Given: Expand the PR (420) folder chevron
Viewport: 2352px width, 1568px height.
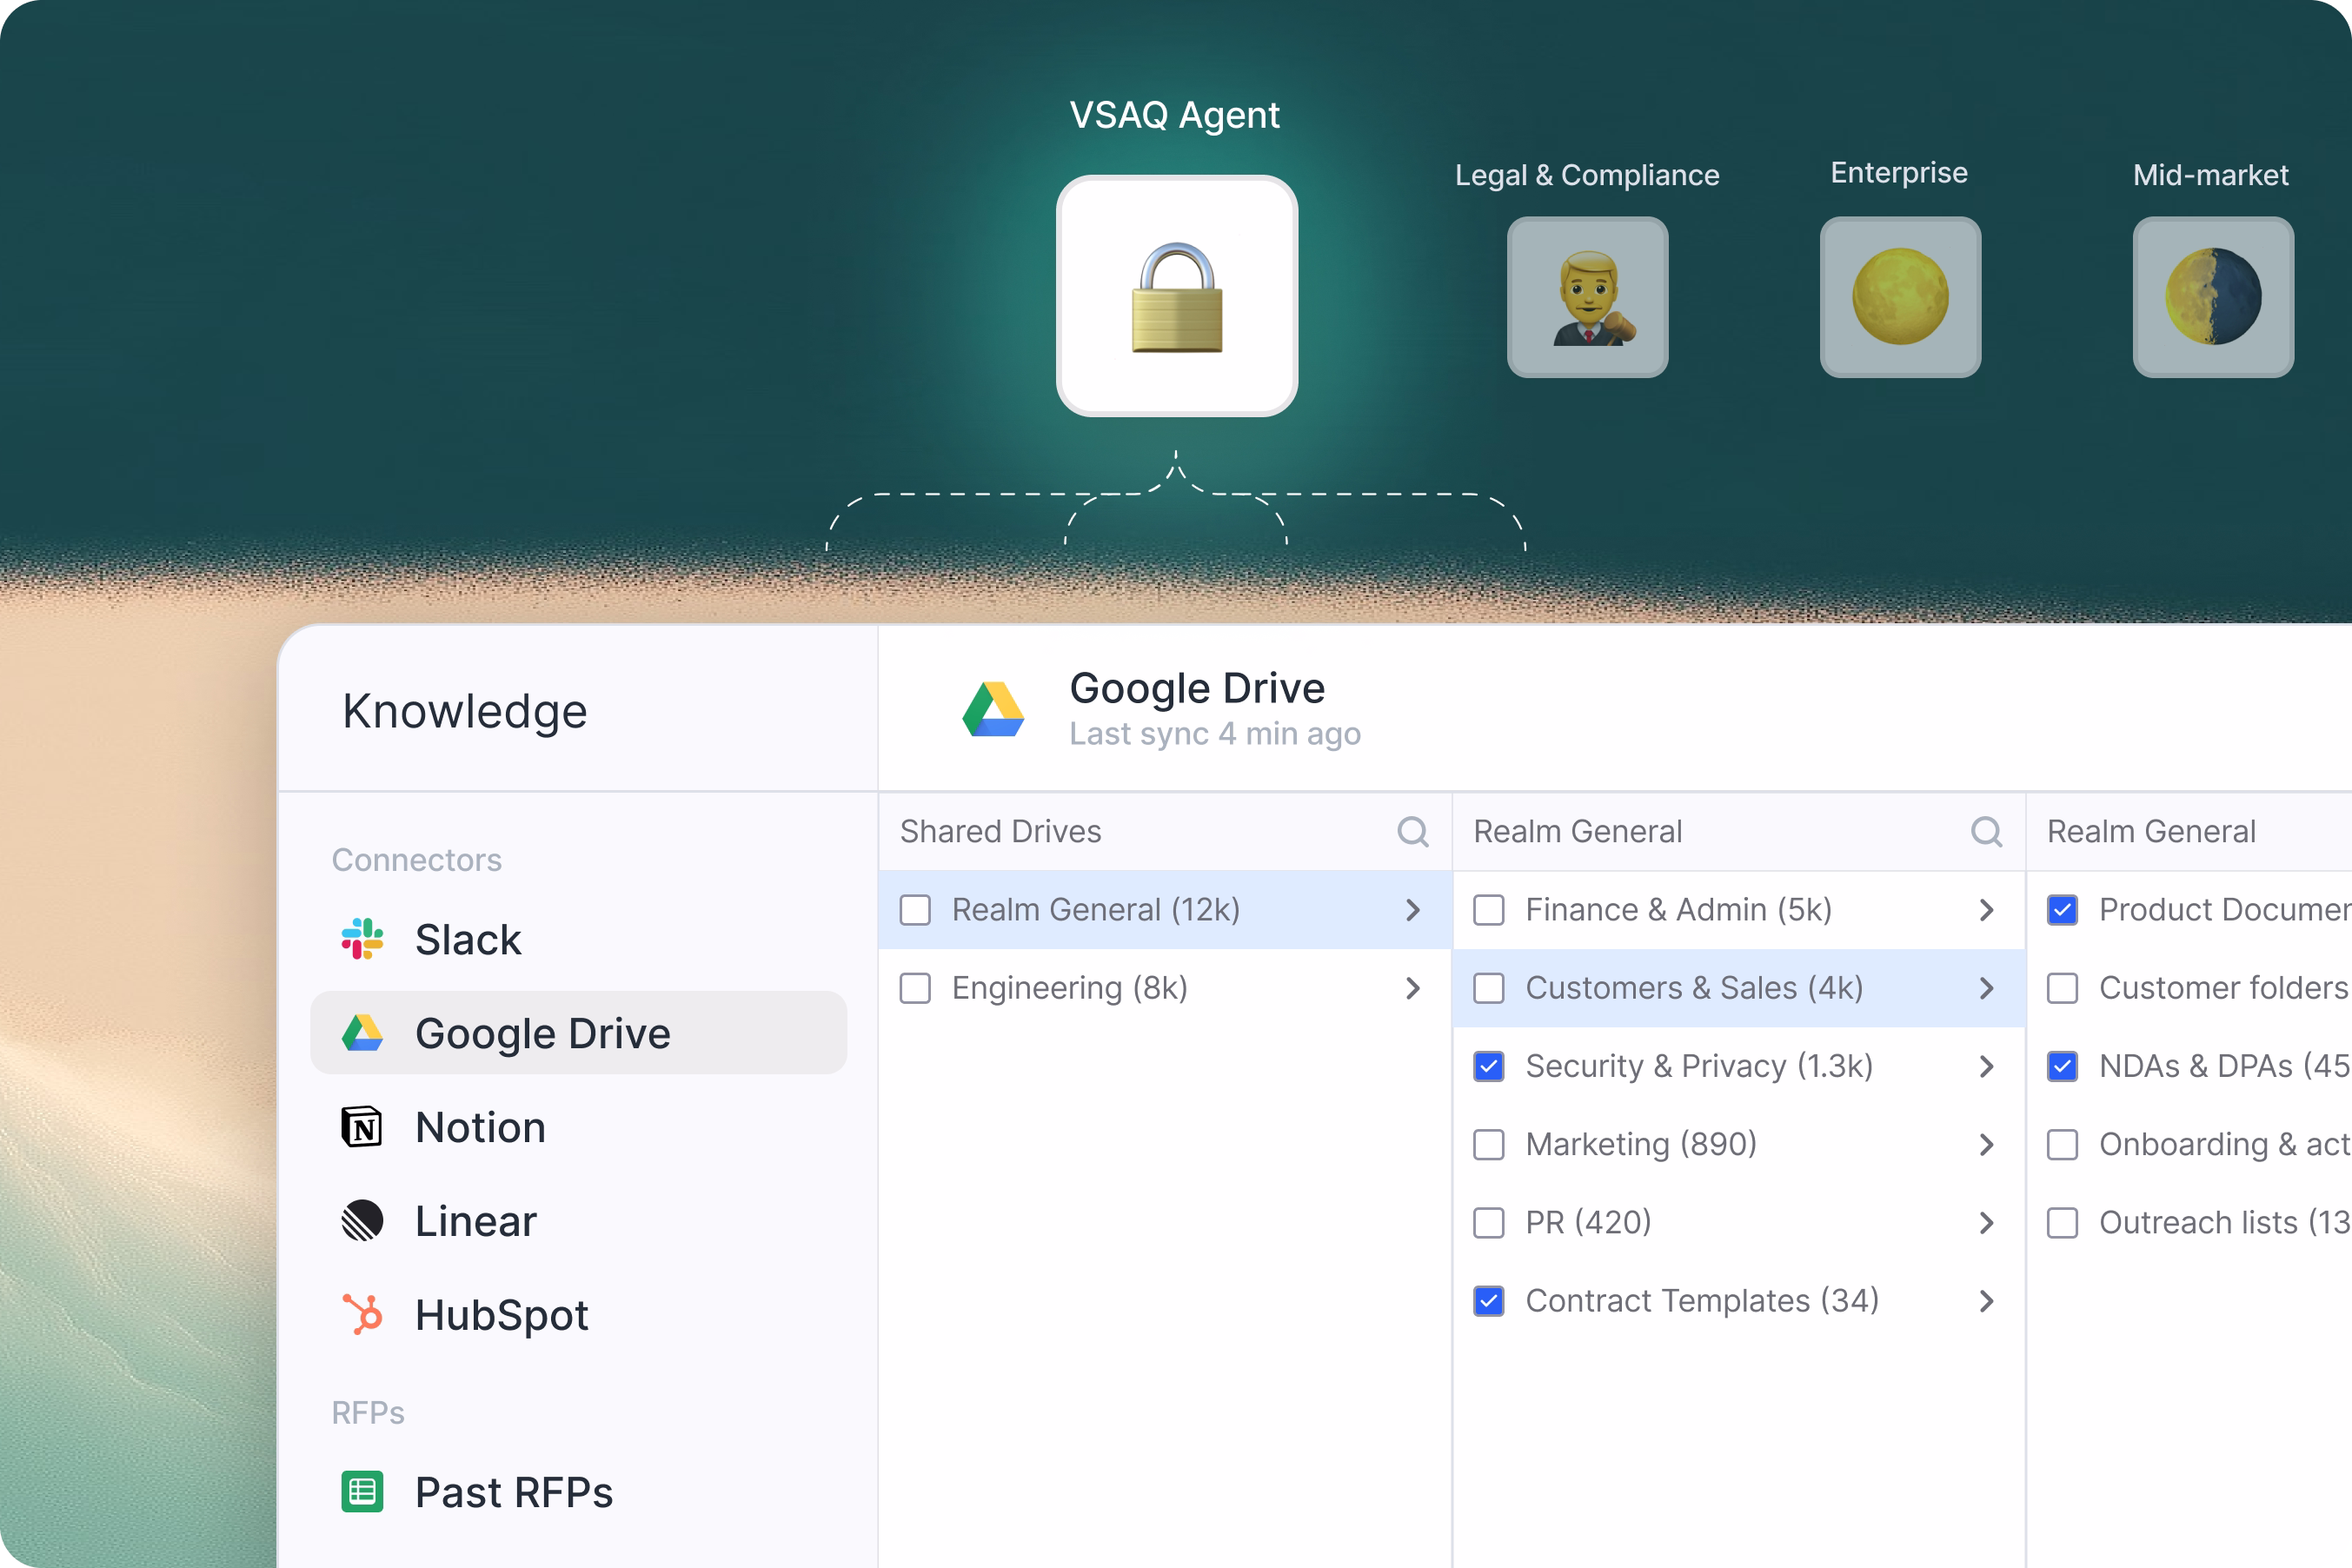Looking at the screenshot, I should 1986,1222.
